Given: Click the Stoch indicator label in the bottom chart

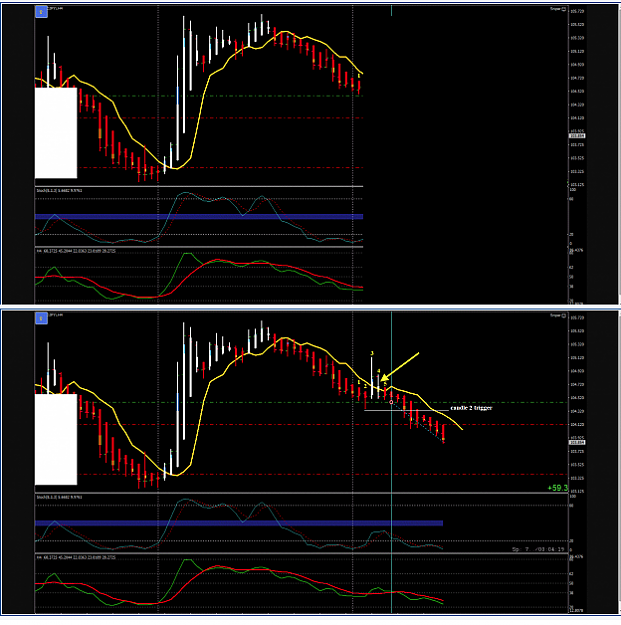Looking at the screenshot, I should pos(59,497).
